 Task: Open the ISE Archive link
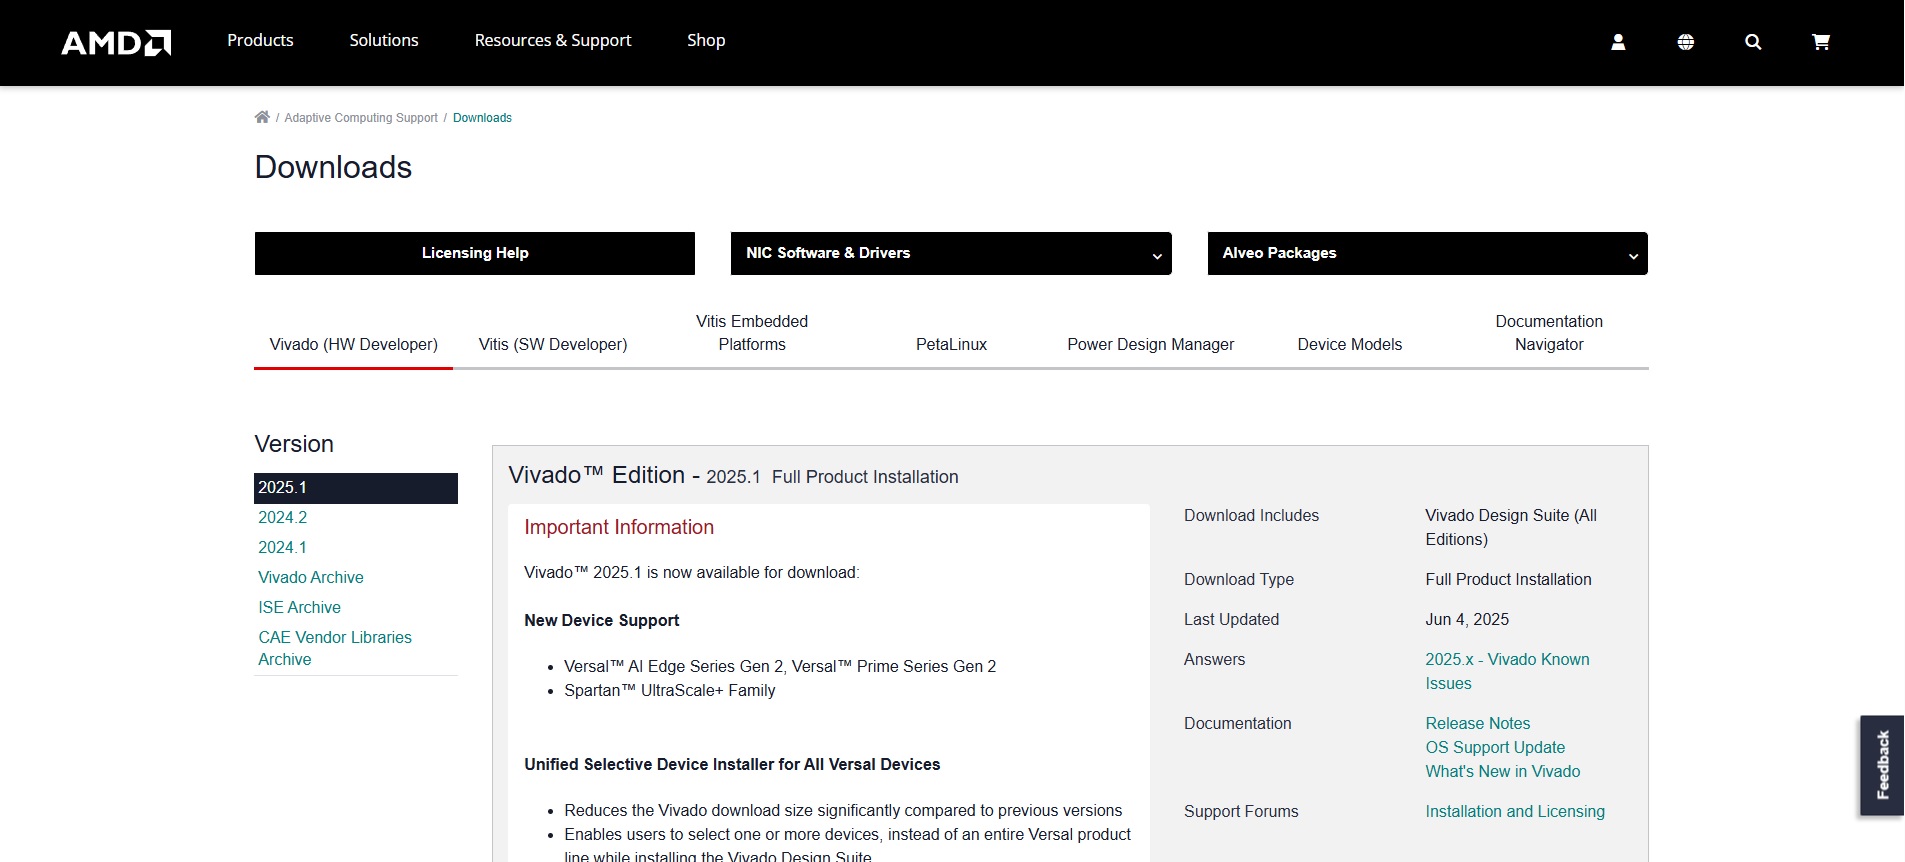pos(299,607)
